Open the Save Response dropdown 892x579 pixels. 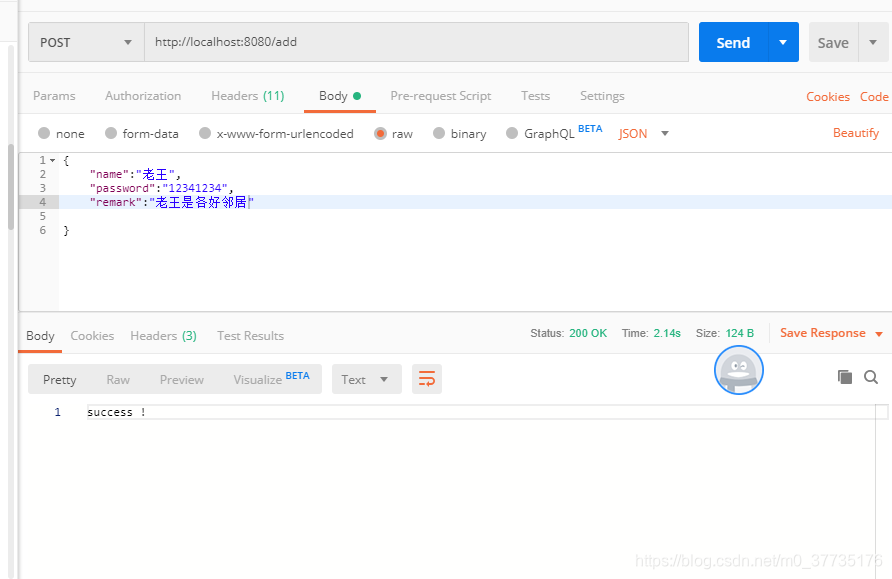click(831, 333)
